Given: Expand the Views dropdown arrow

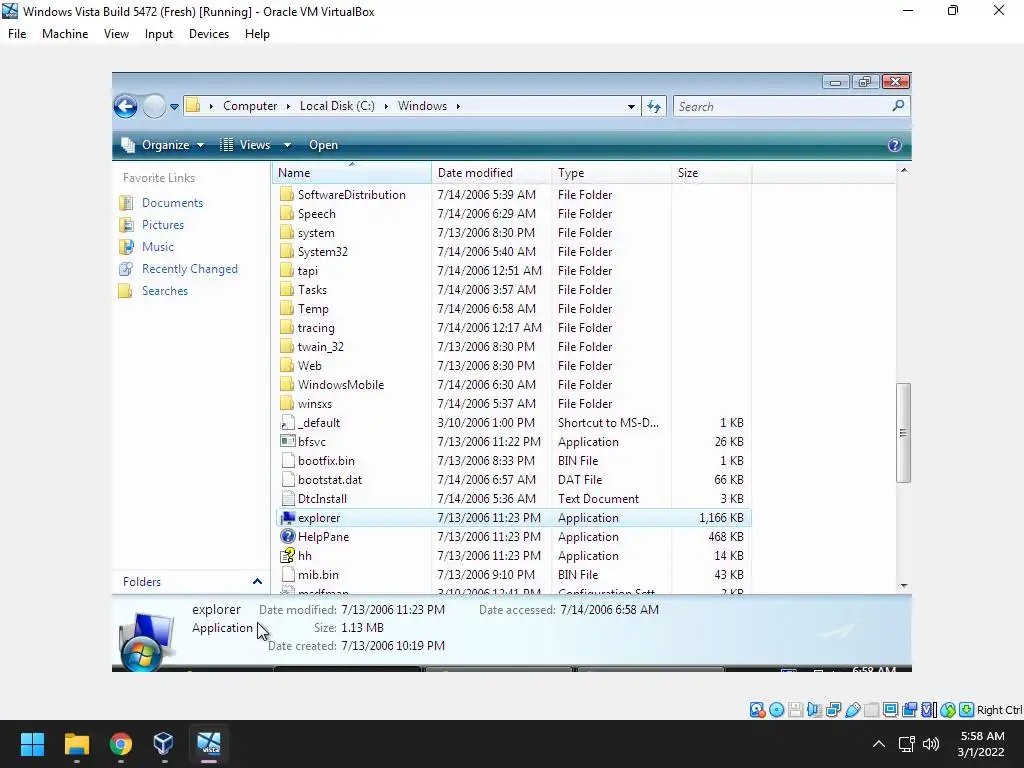Looking at the screenshot, I should (x=287, y=145).
